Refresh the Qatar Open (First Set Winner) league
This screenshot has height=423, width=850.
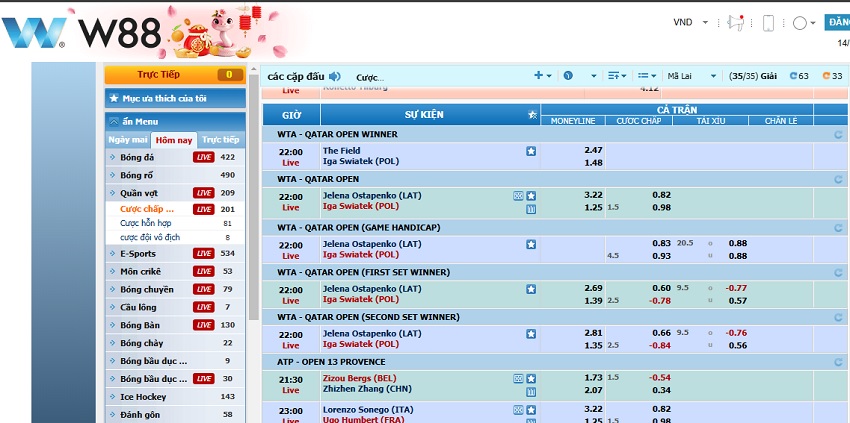(838, 272)
